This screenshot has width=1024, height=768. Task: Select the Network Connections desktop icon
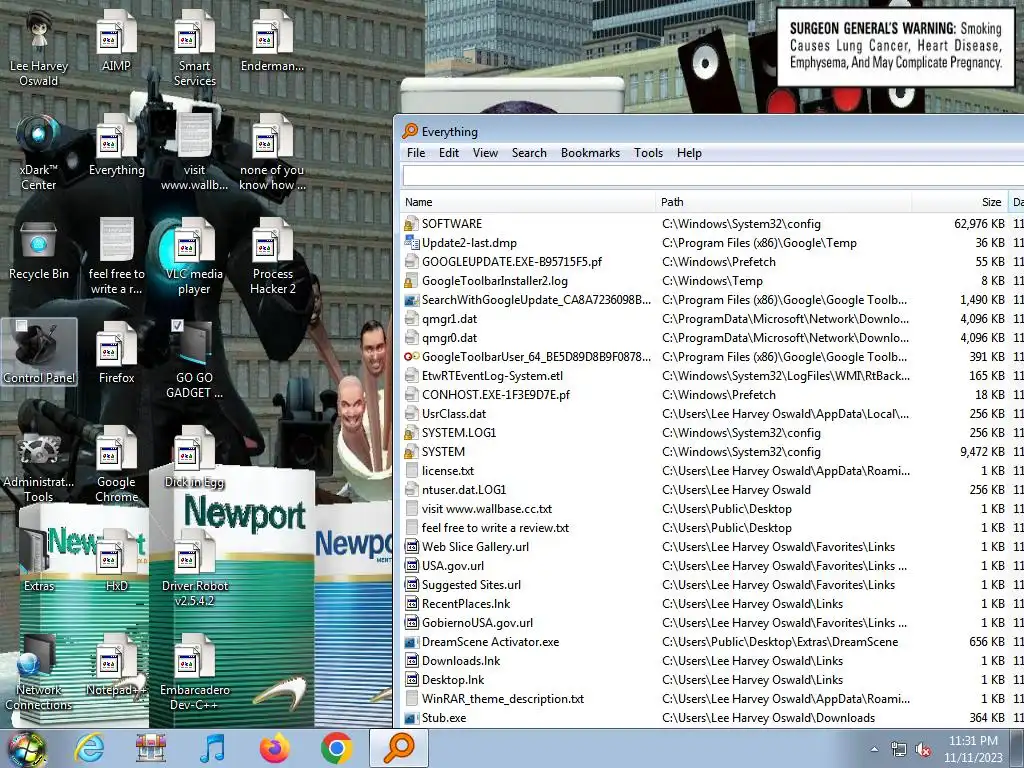tap(39, 672)
